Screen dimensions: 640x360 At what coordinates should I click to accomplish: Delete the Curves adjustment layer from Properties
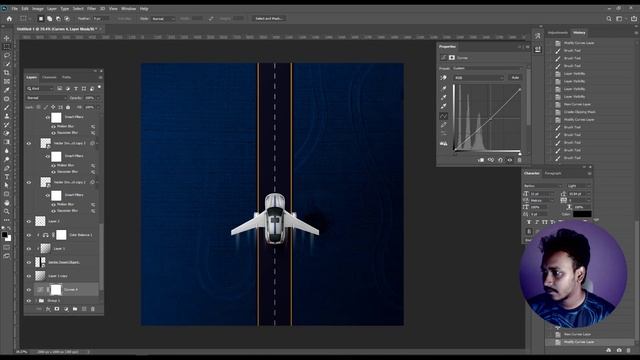(x=520, y=160)
